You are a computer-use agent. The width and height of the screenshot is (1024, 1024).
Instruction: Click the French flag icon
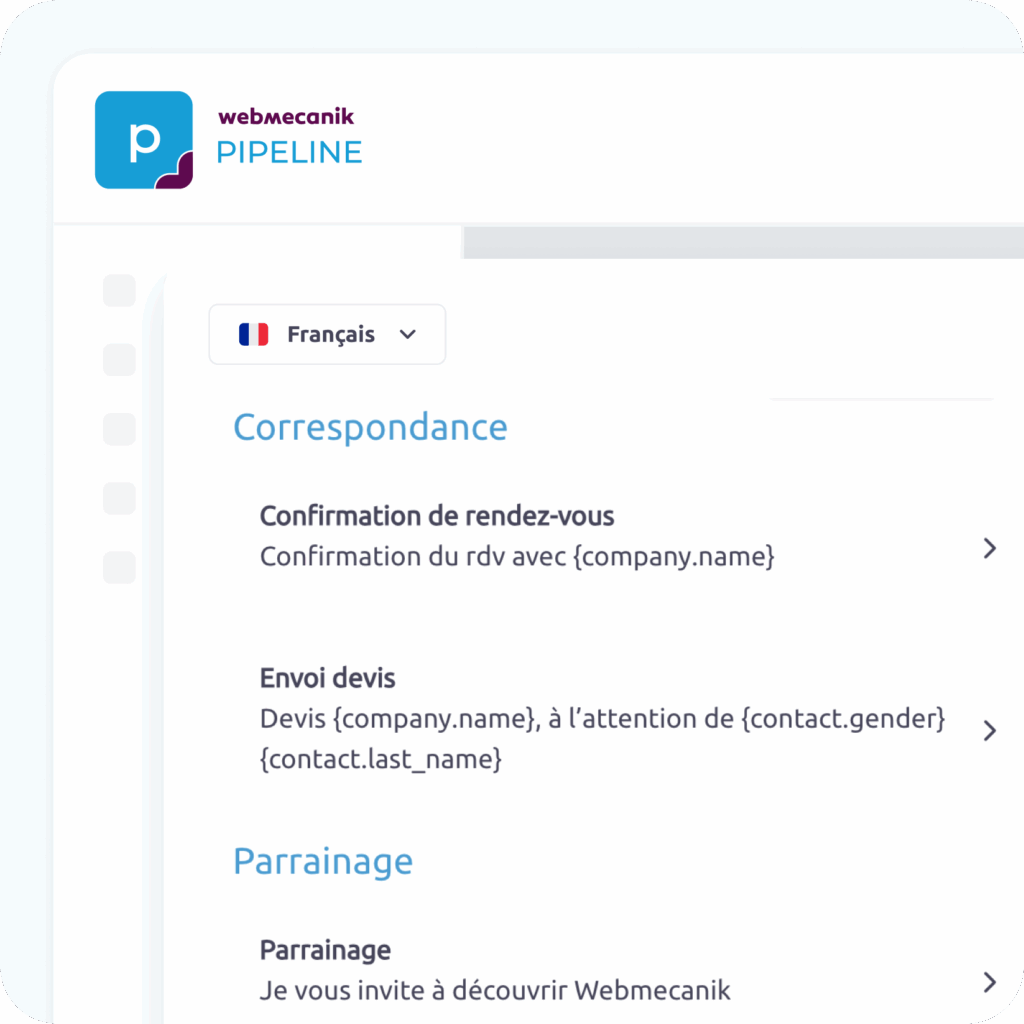point(254,334)
